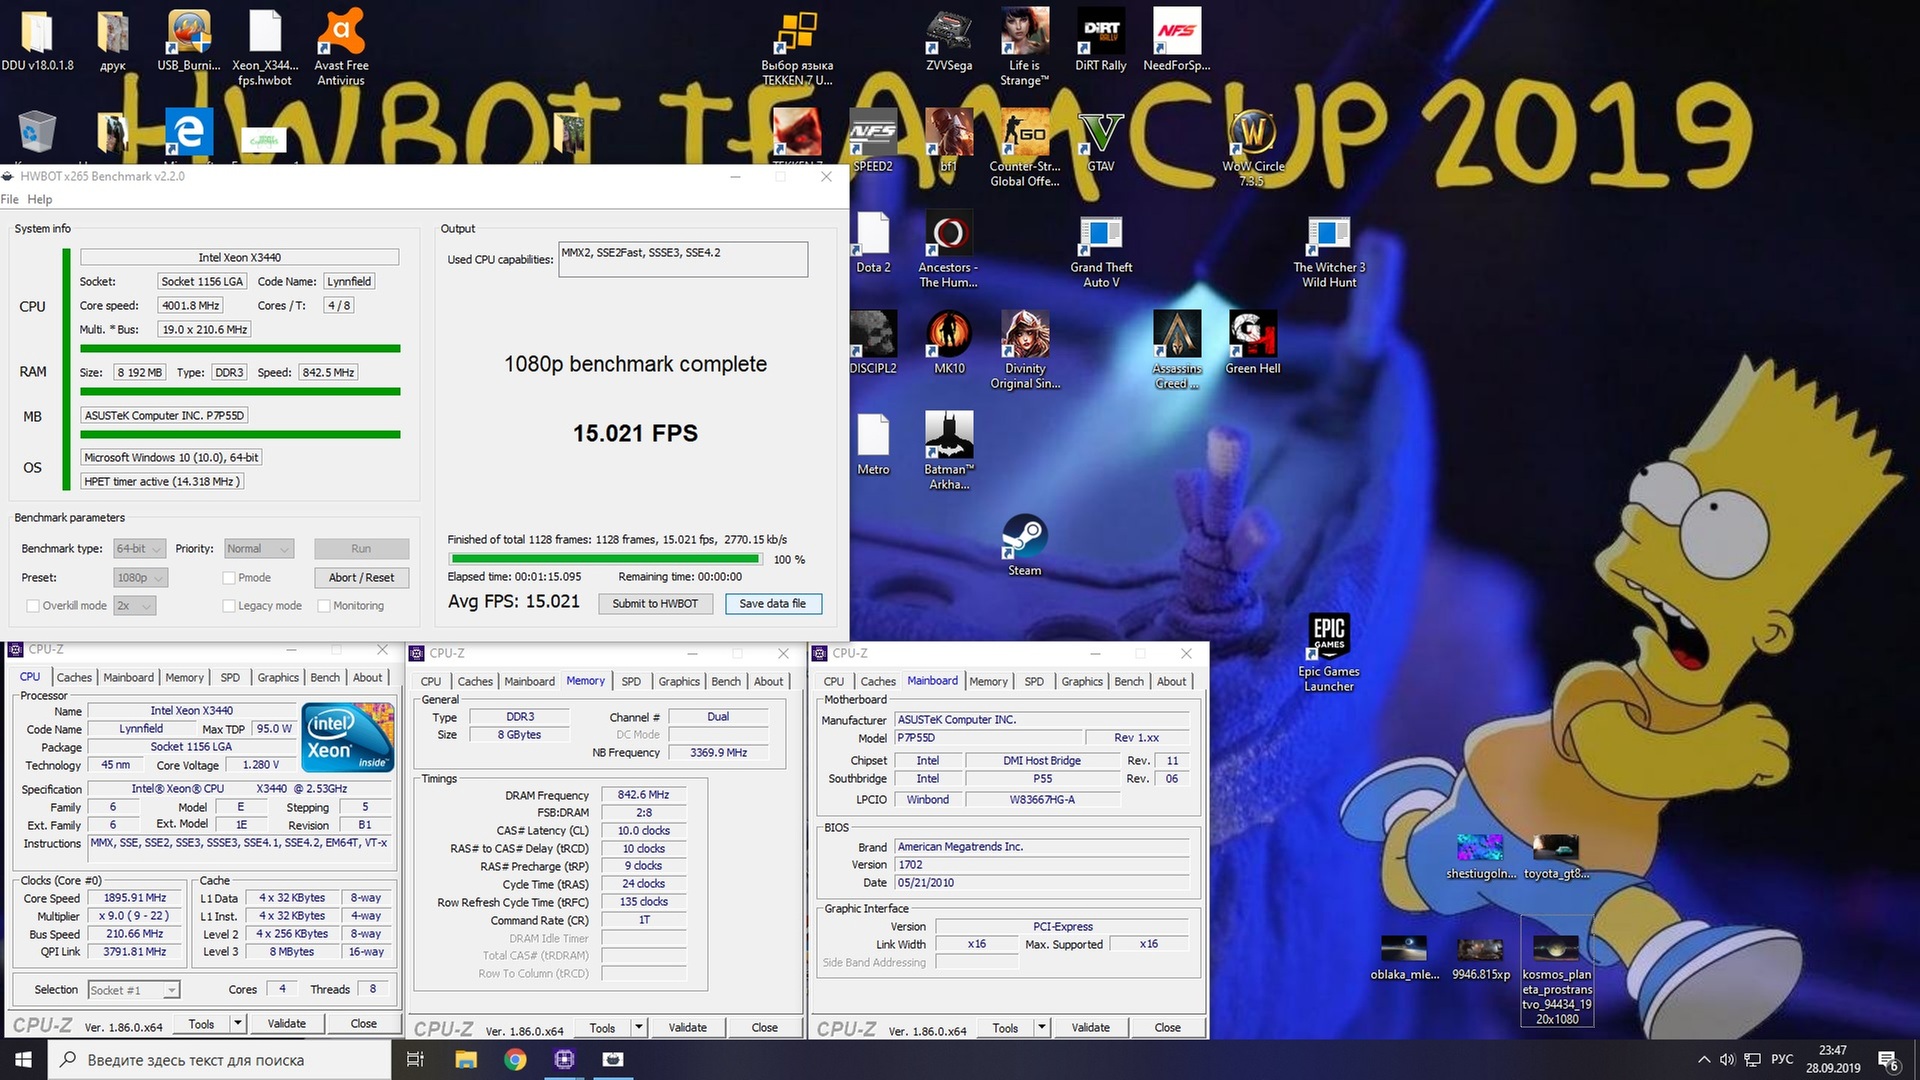Screen dimensions: 1920x1080
Task: Open the Dota 2 desktop icon
Action: 873,242
